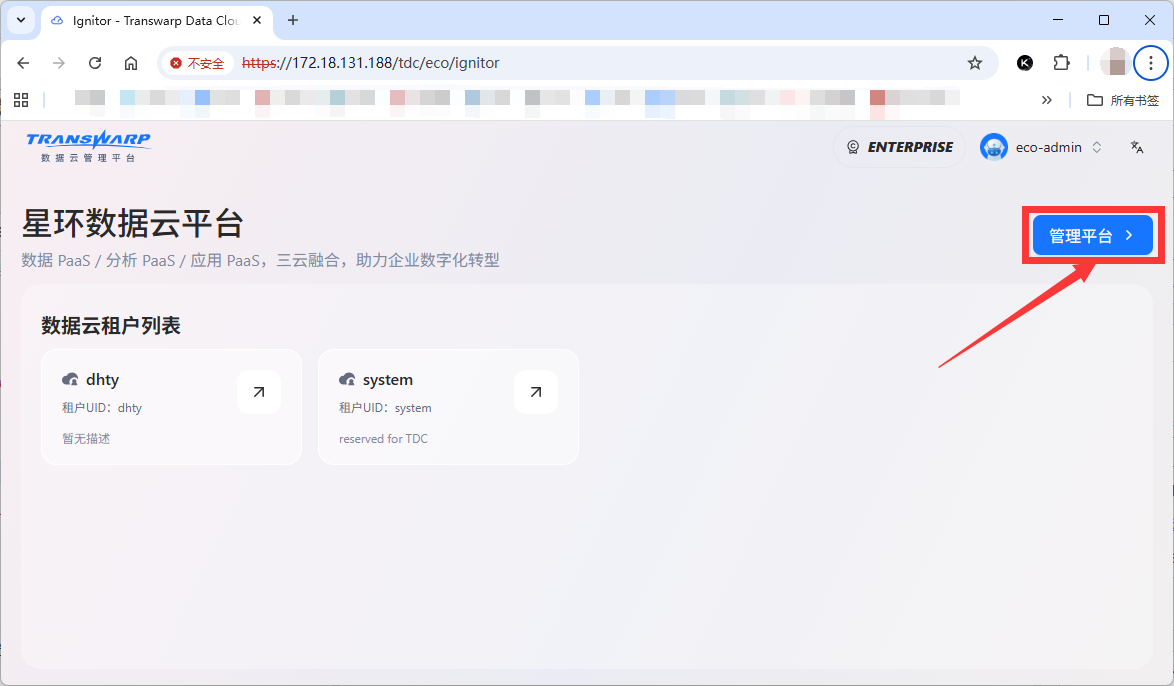Click the Transwarp platform logo
This screenshot has width=1174, height=686.
[88, 146]
